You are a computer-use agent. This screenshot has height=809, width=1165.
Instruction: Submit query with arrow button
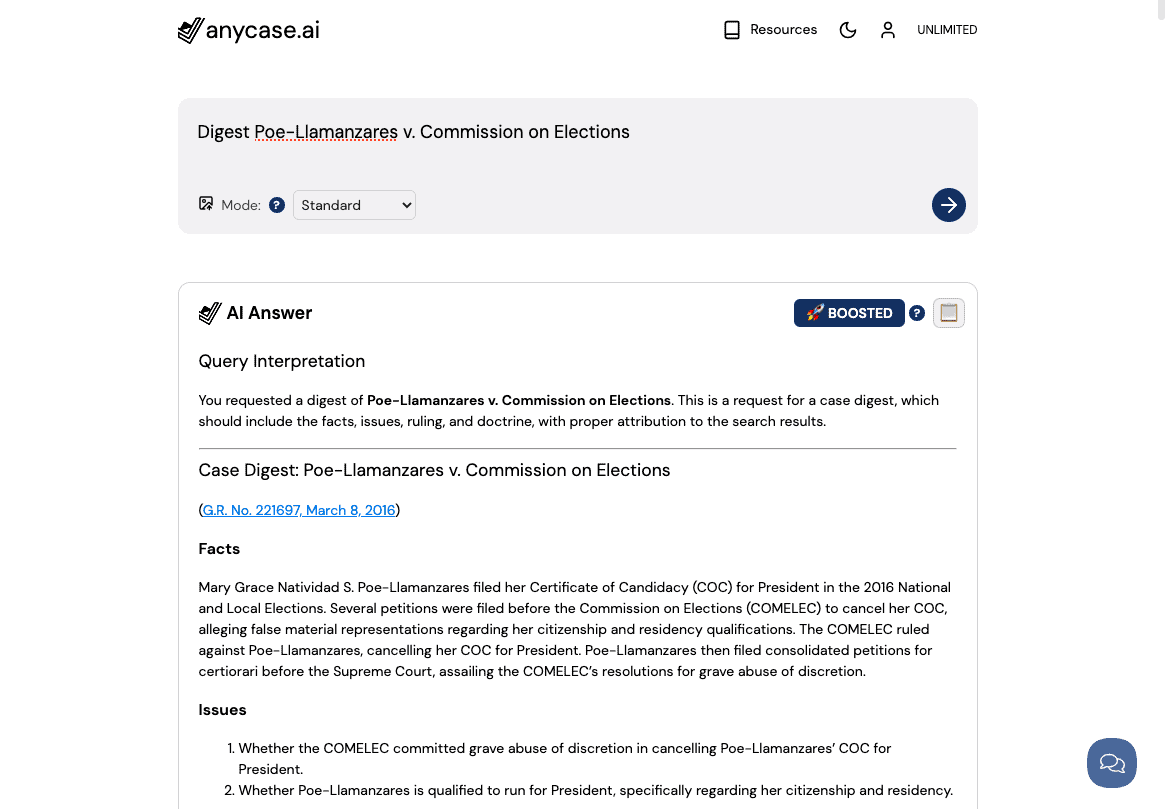click(x=948, y=205)
